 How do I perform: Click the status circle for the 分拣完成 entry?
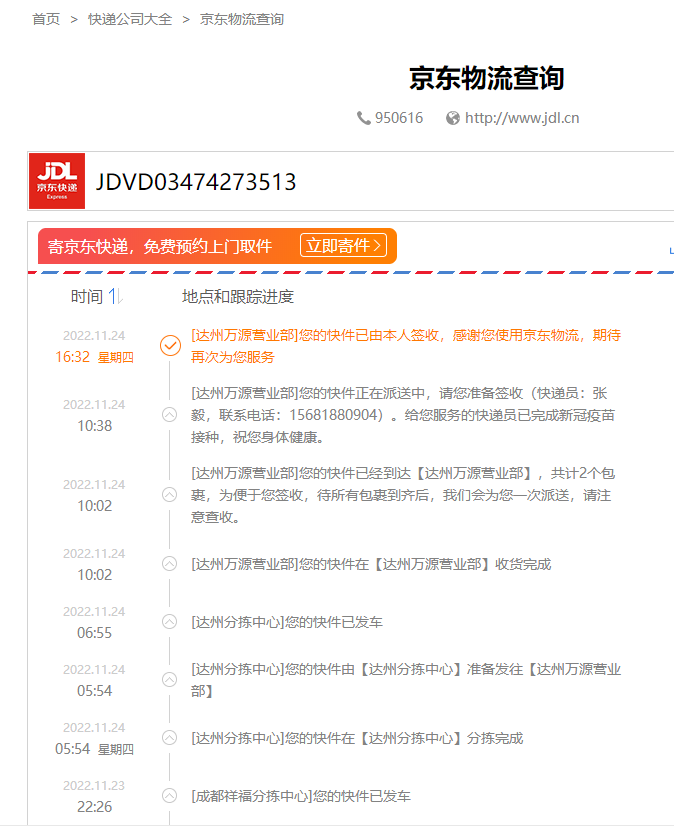pyautogui.click(x=169, y=737)
